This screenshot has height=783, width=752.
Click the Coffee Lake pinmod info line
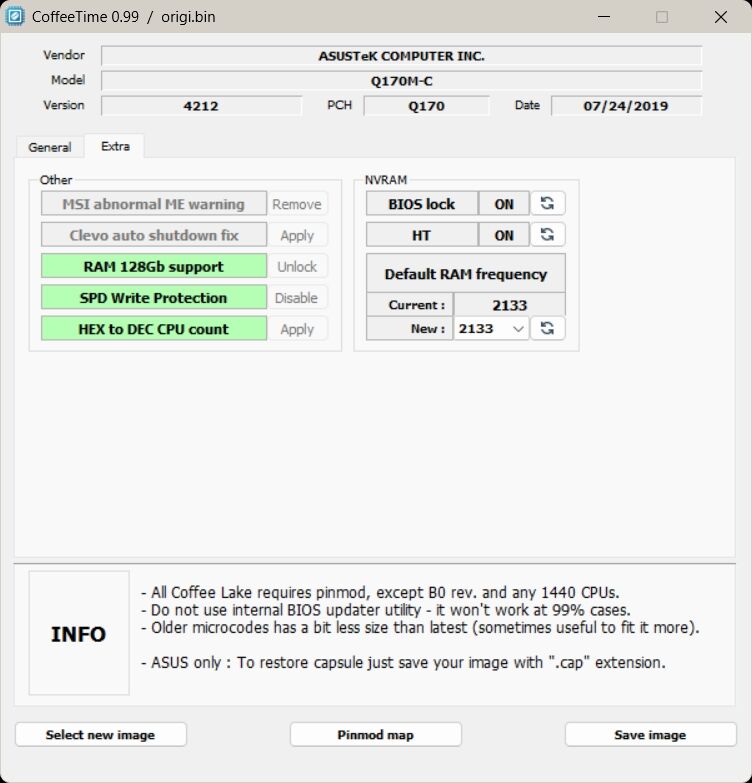pos(380,592)
